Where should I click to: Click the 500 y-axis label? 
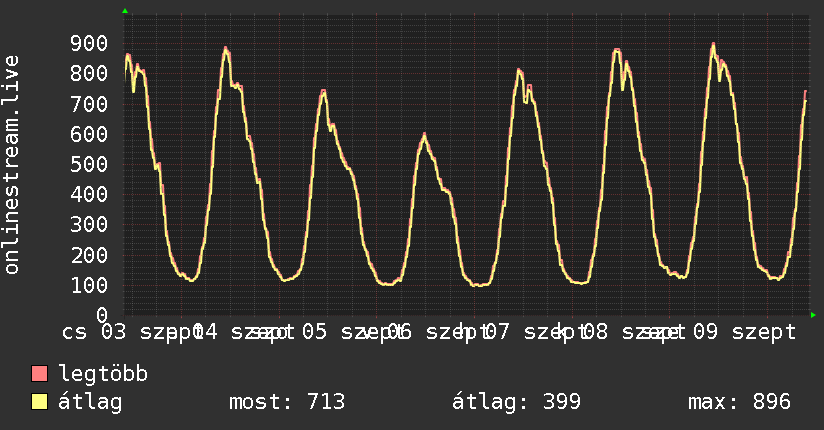pos(89,164)
